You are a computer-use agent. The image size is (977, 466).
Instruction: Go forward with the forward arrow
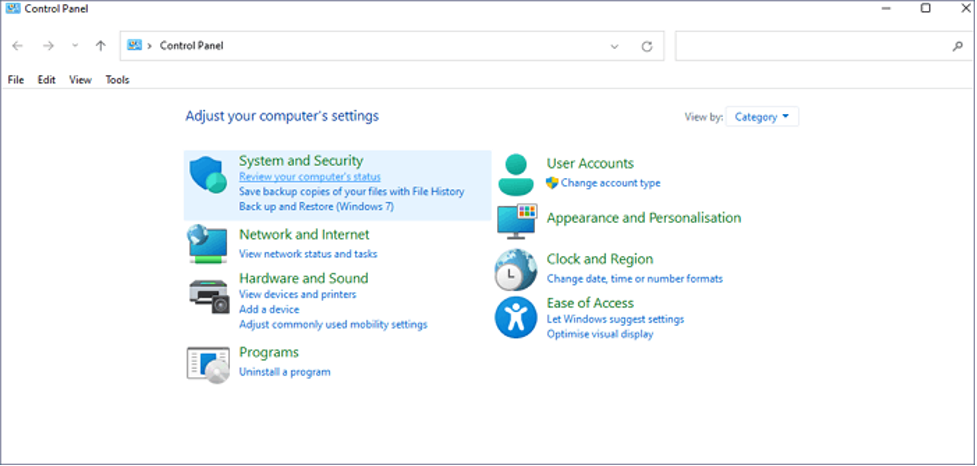[x=48, y=45]
